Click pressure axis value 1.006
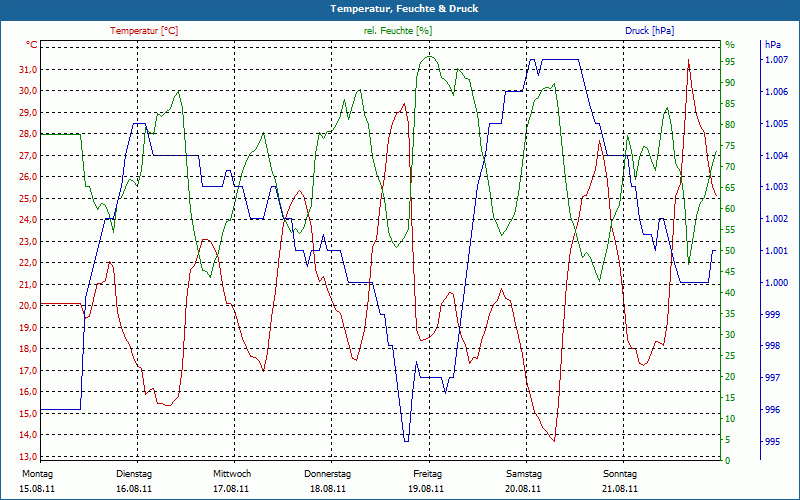Viewport: 800px width, 500px height. (777, 92)
